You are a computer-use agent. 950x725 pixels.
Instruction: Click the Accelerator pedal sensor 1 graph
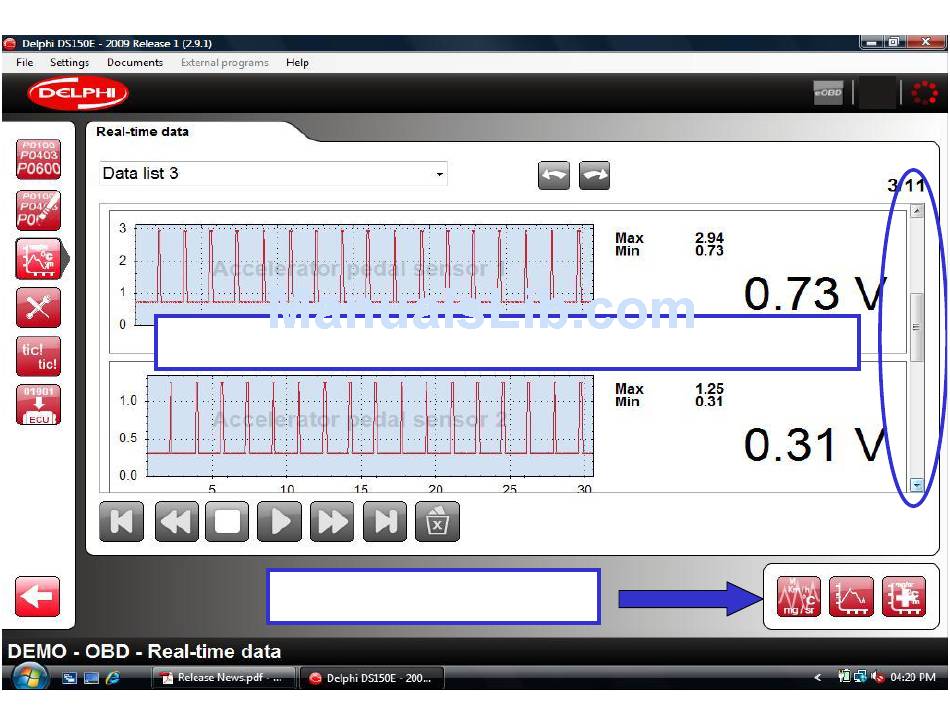tap(364, 274)
